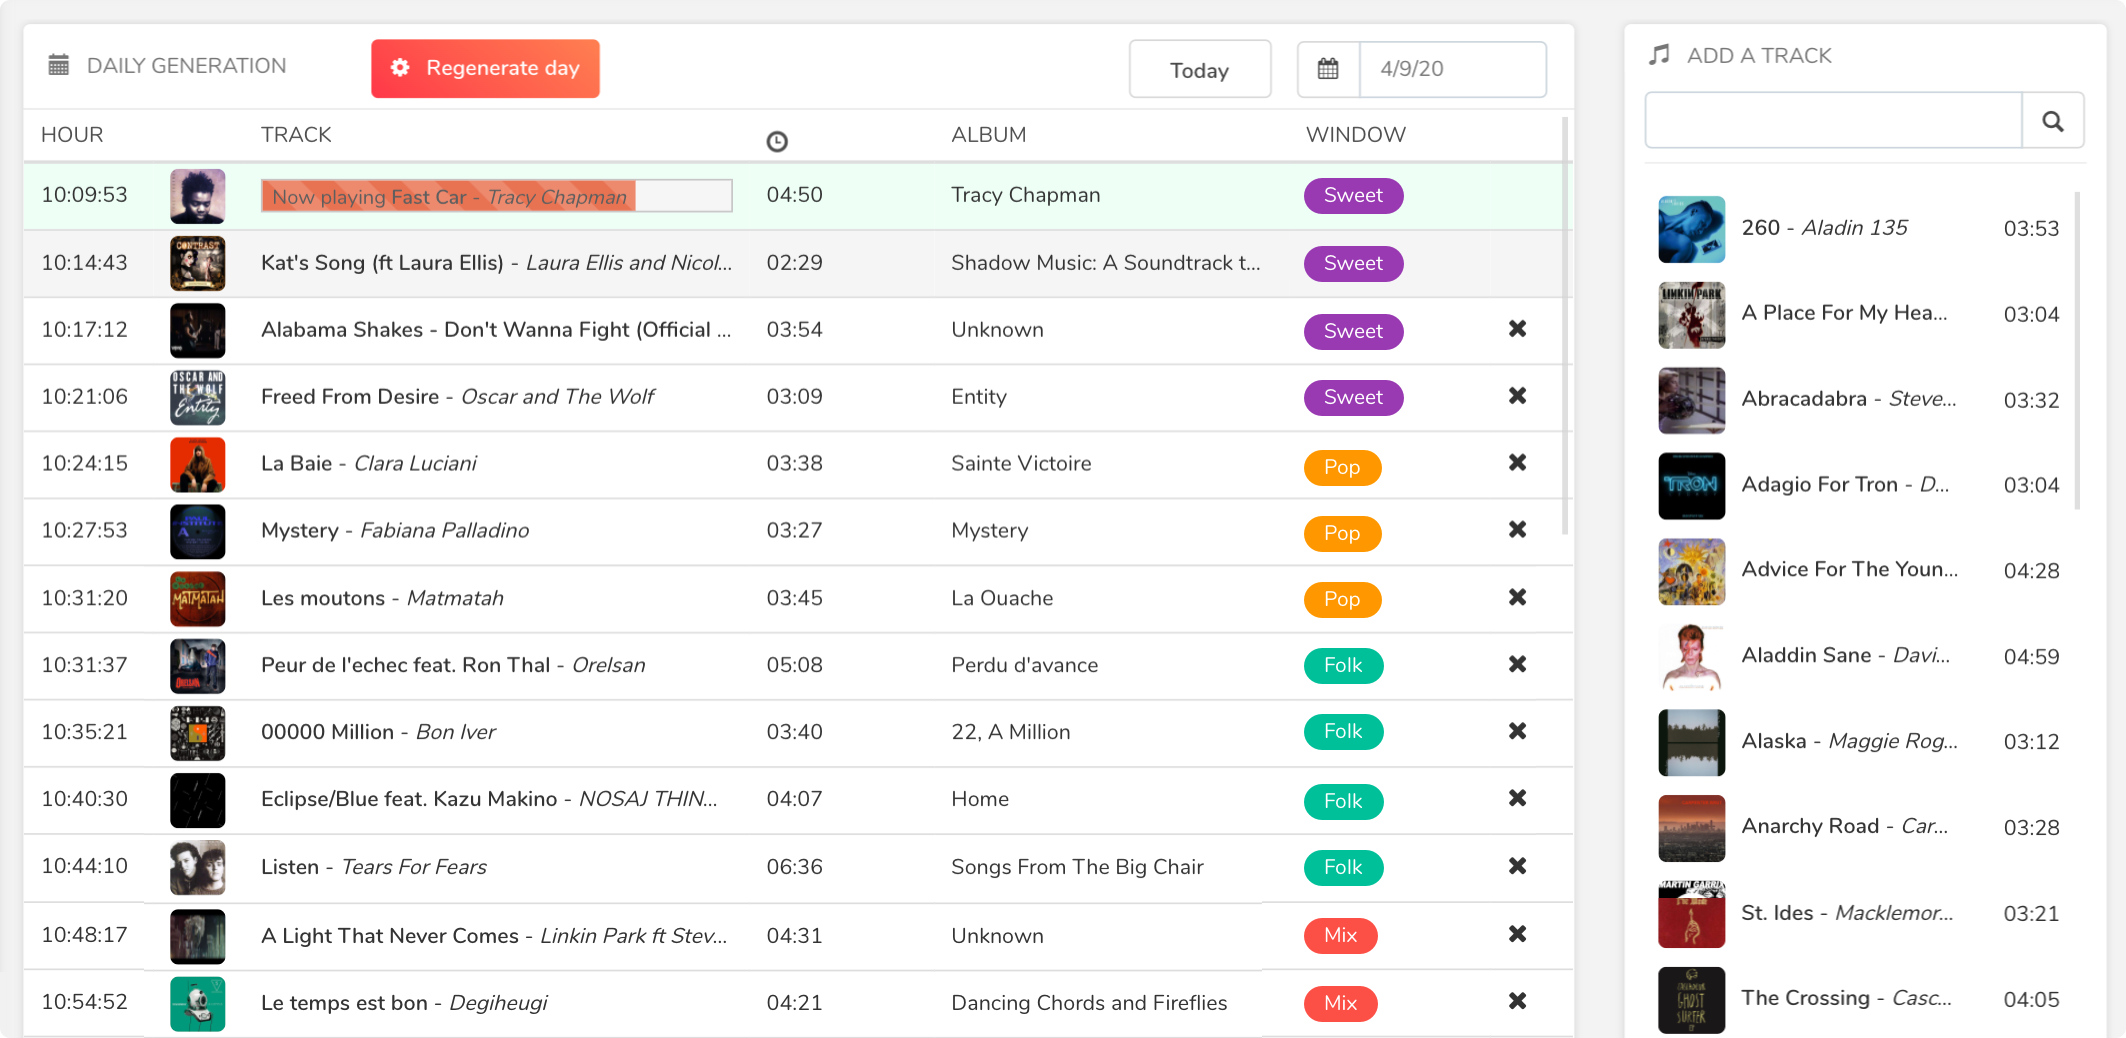Click the Now playing Fast Car progress bar
This screenshot has width=2126, height=1038.
tap(497, 196)
